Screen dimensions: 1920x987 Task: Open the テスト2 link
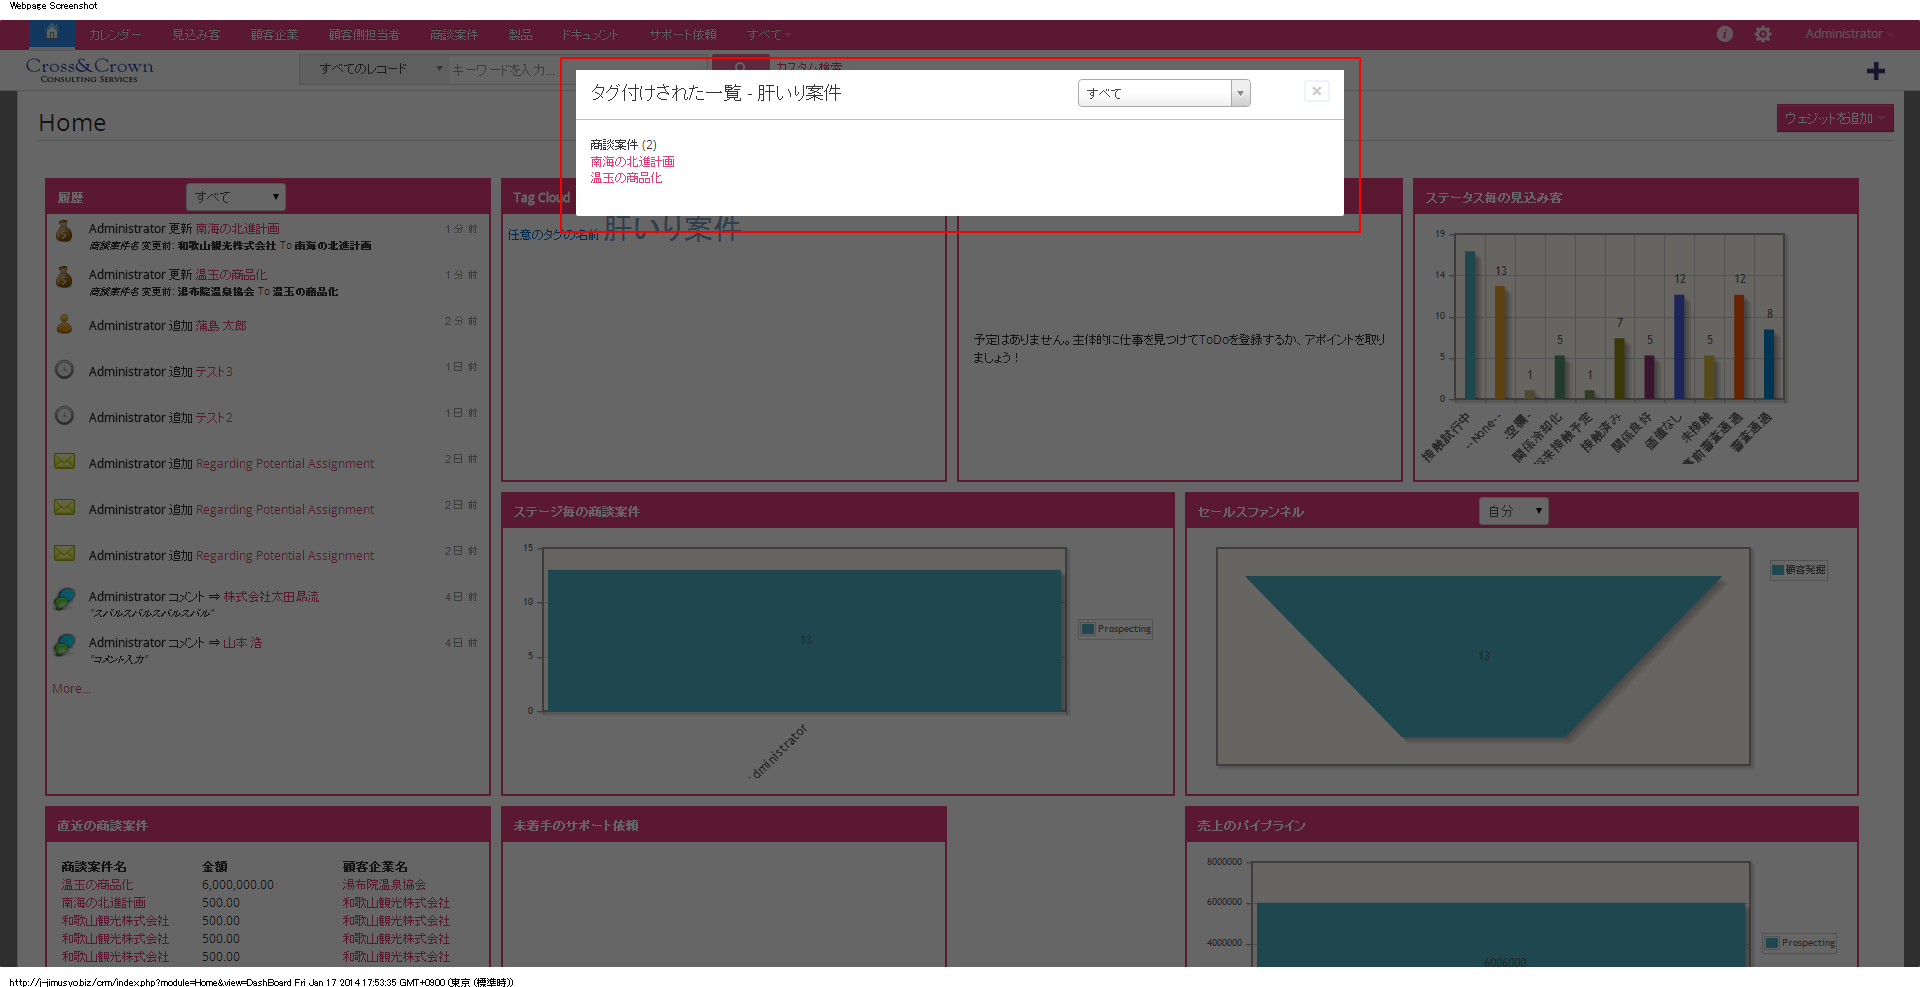click(214, 418)
